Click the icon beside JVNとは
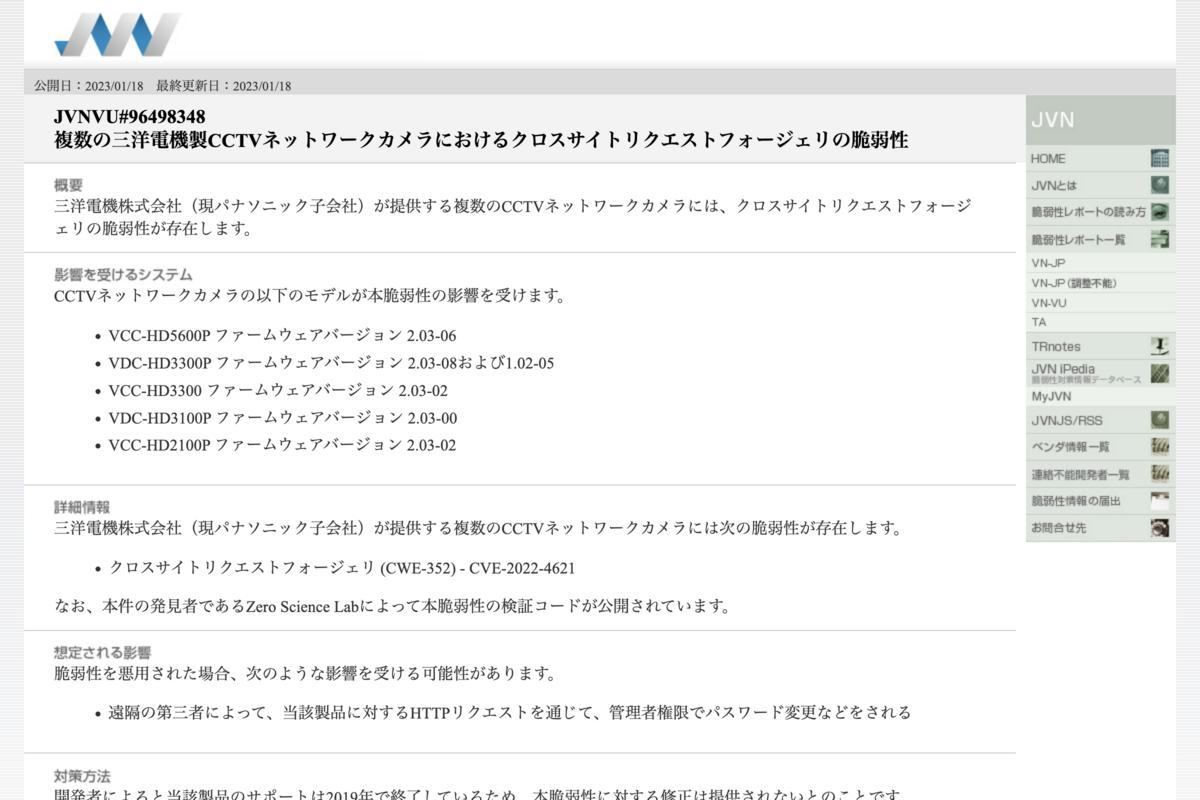Screen dimensions: 1200x800 tap(1160, 185)
